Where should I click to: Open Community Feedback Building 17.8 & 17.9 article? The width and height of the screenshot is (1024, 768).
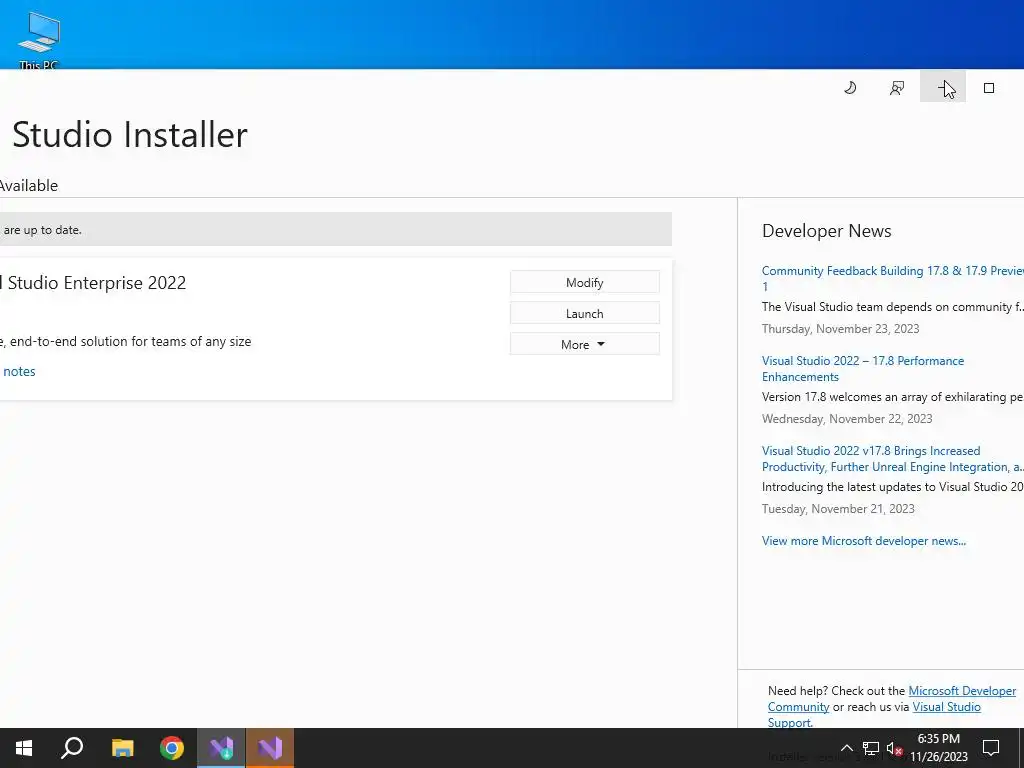tap(893, 278)
